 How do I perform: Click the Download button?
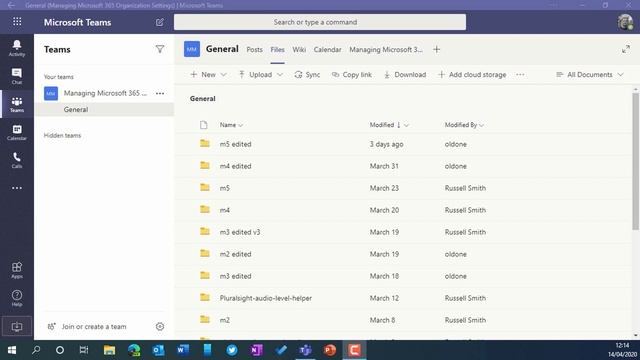[x=405, y=75]
